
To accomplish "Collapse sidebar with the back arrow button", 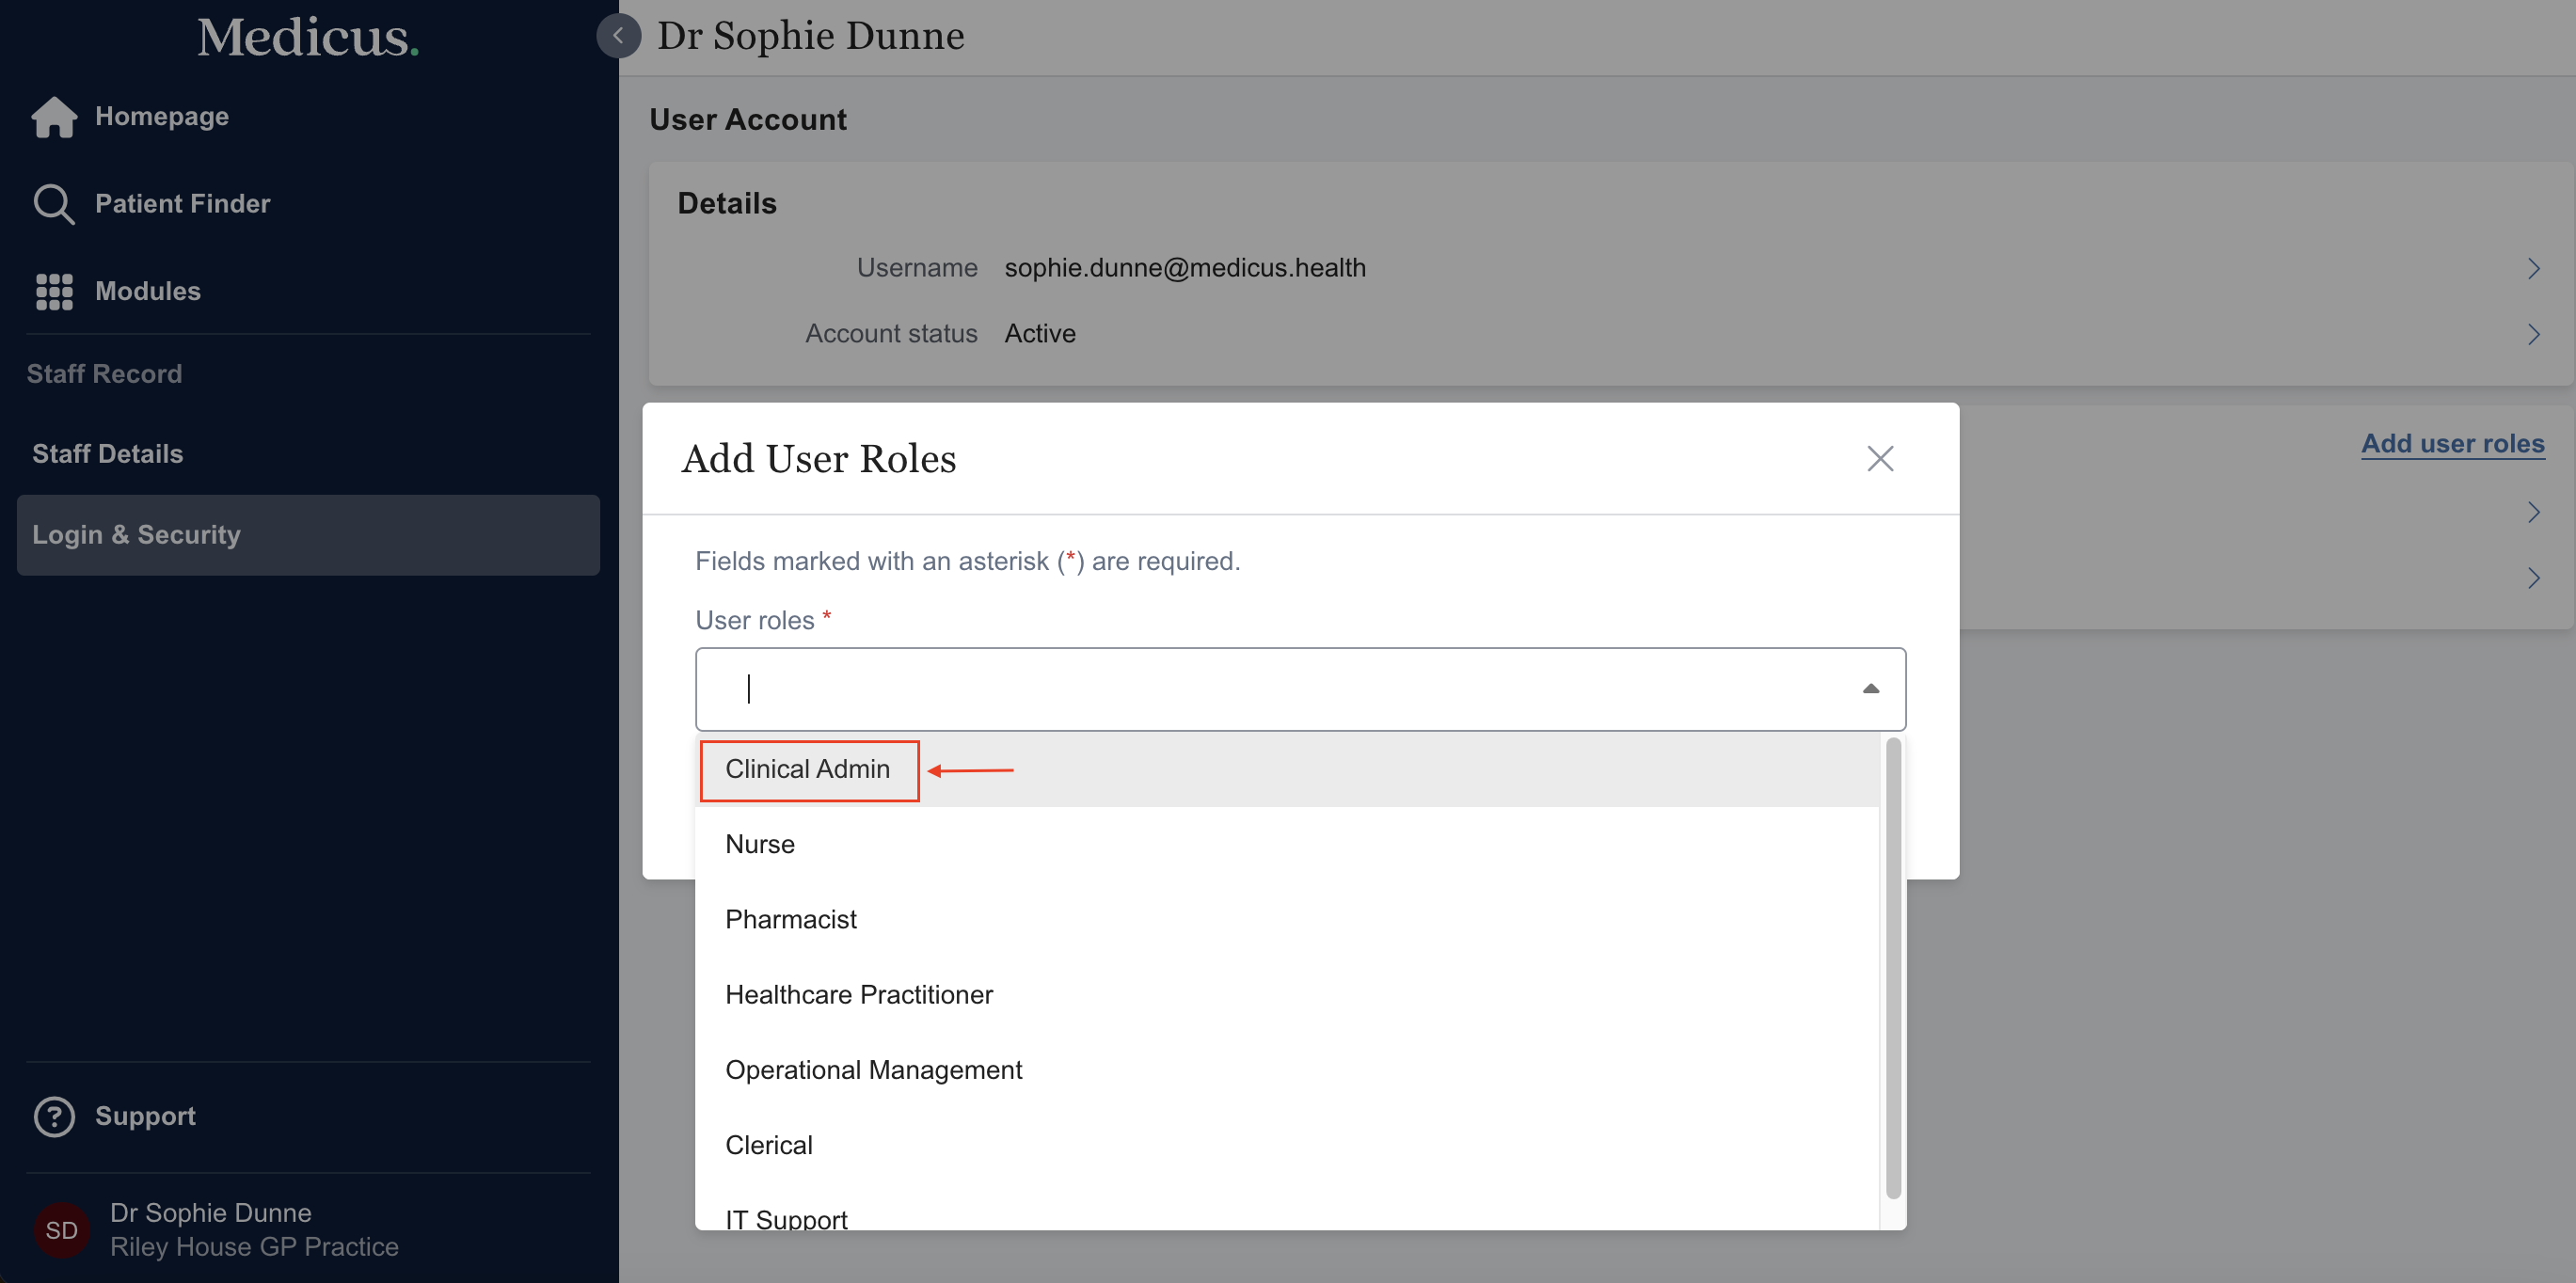I will [618, 36].
